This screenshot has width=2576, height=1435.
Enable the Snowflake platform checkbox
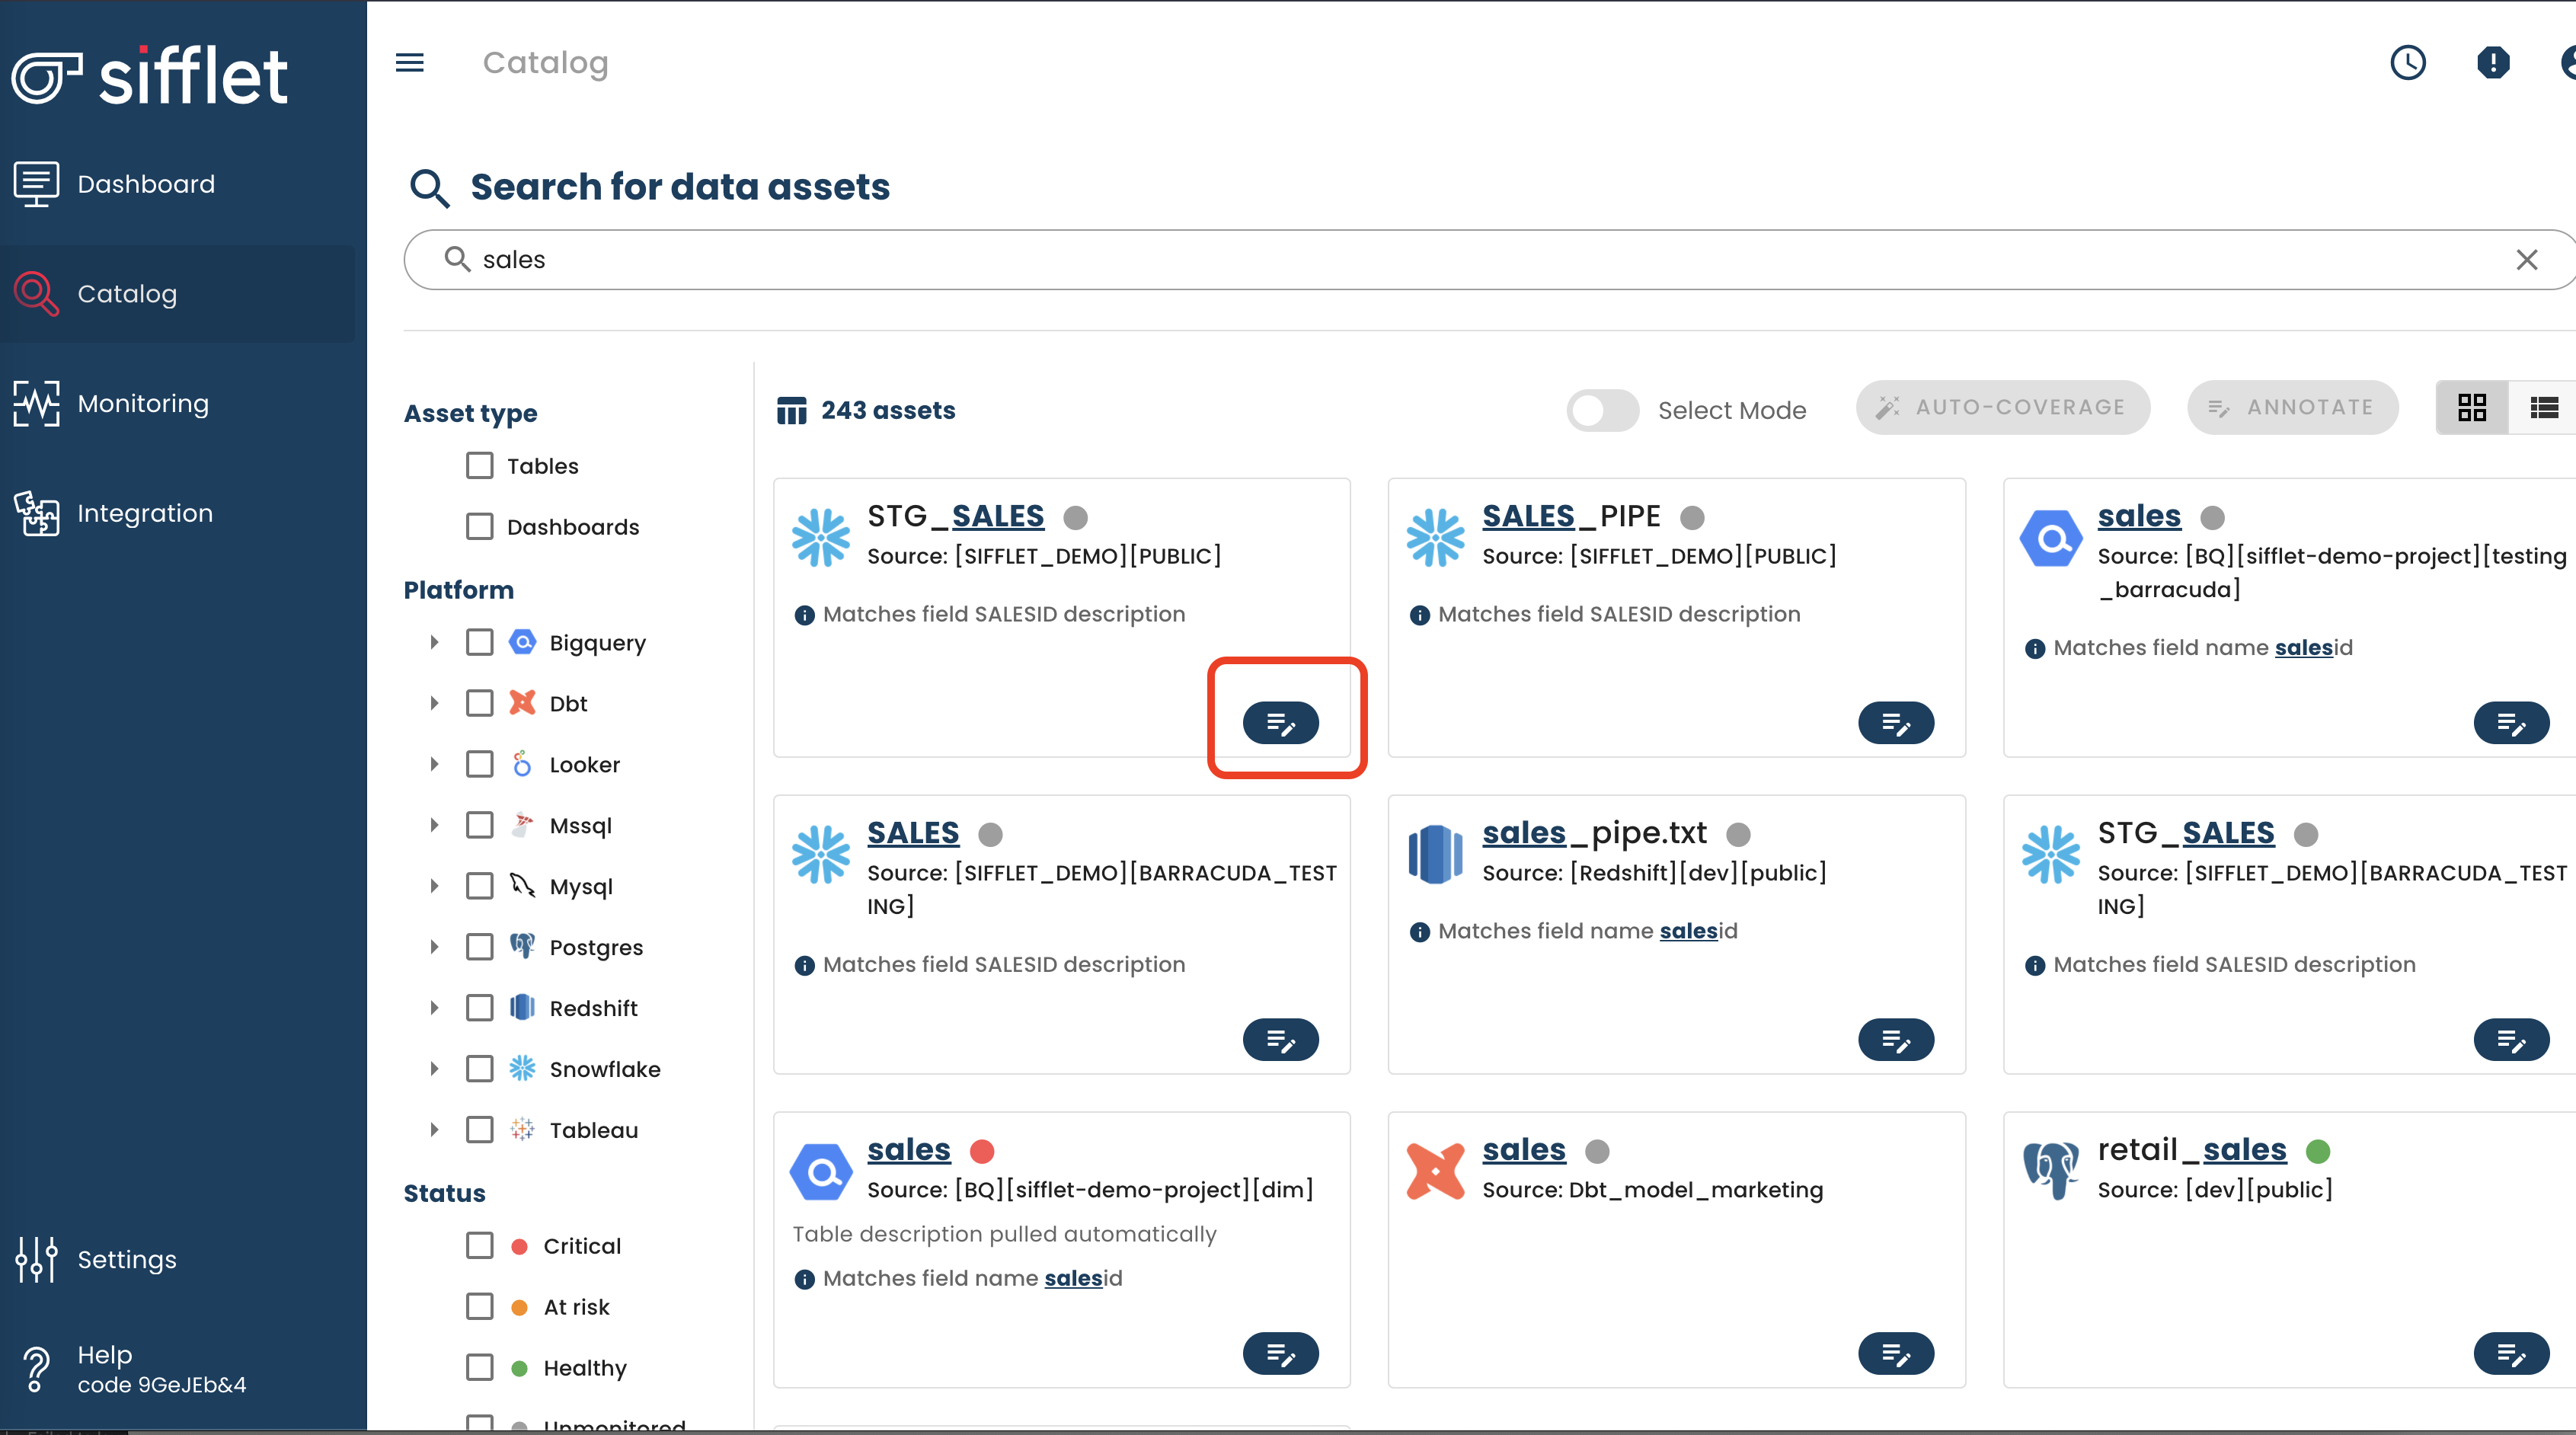pyautogui.click(x=480, y=1069)
